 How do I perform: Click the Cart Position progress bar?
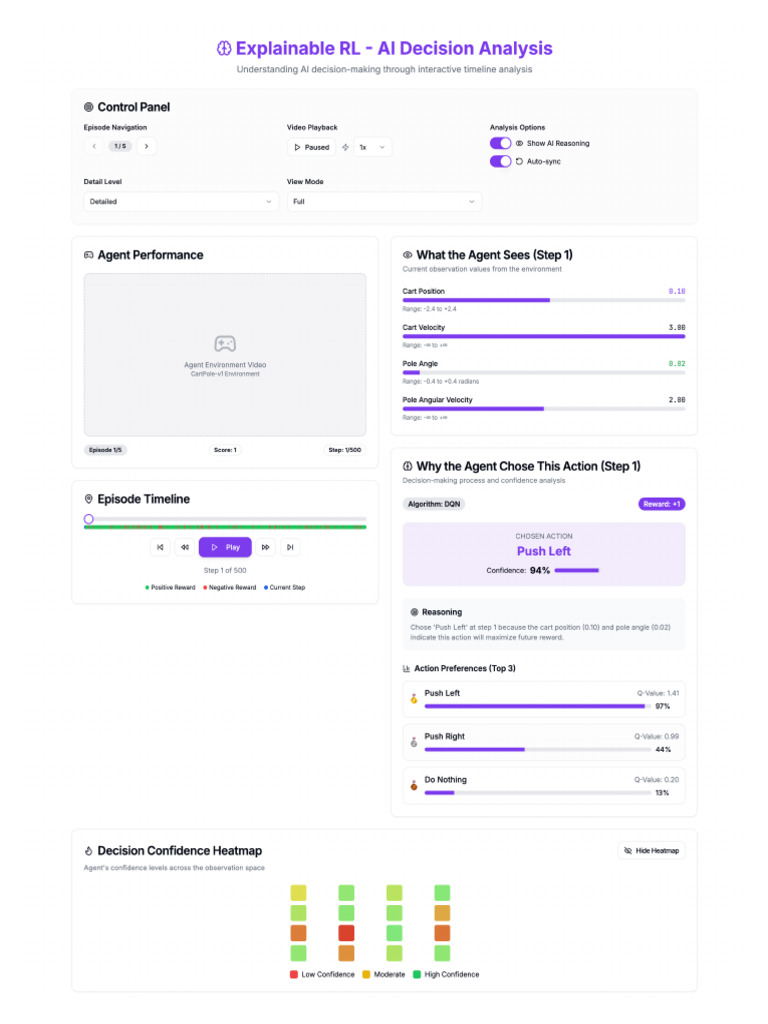543,300
